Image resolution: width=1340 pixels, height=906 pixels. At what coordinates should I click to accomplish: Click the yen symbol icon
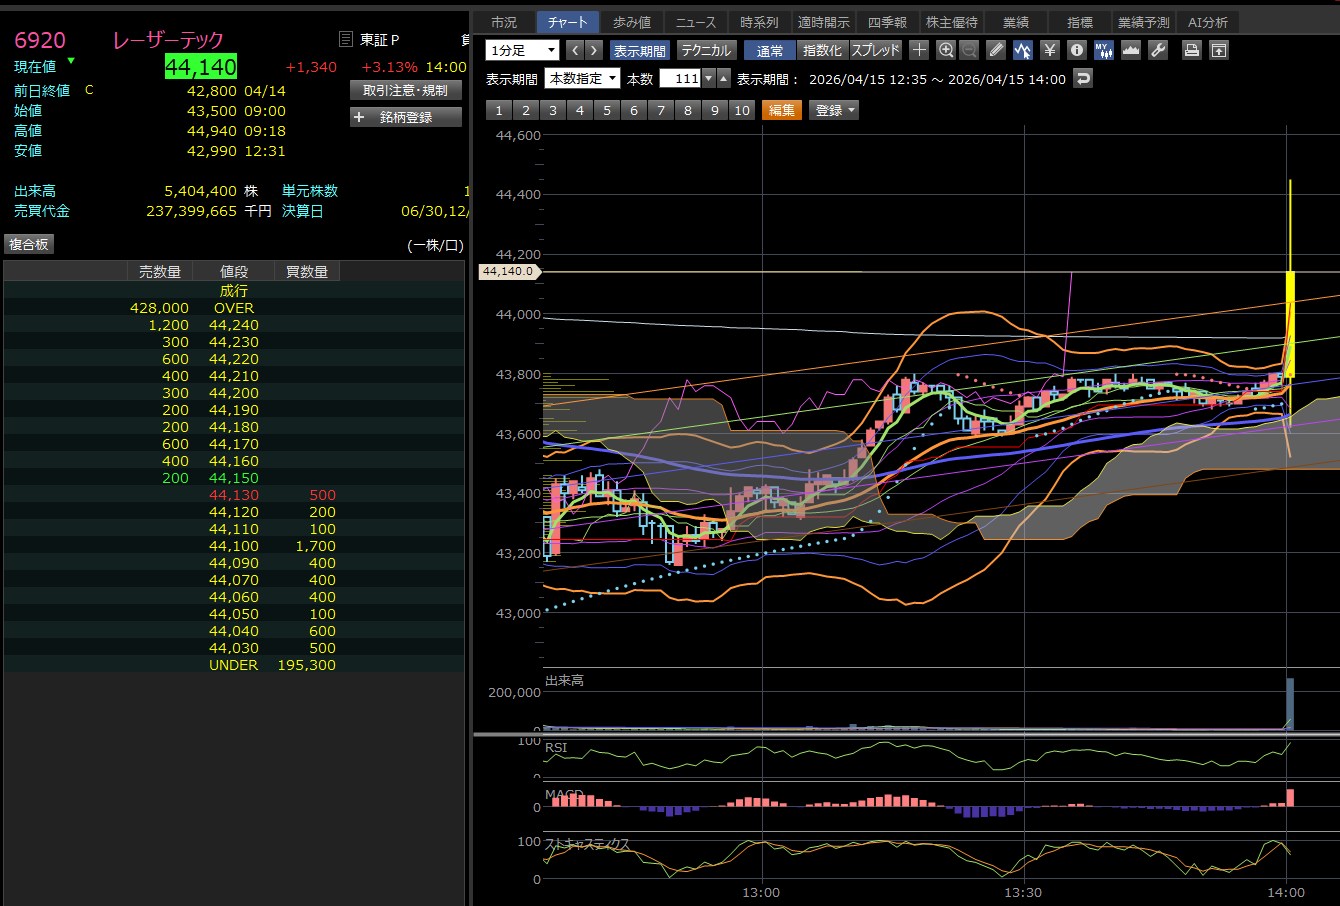point(1049,50)
